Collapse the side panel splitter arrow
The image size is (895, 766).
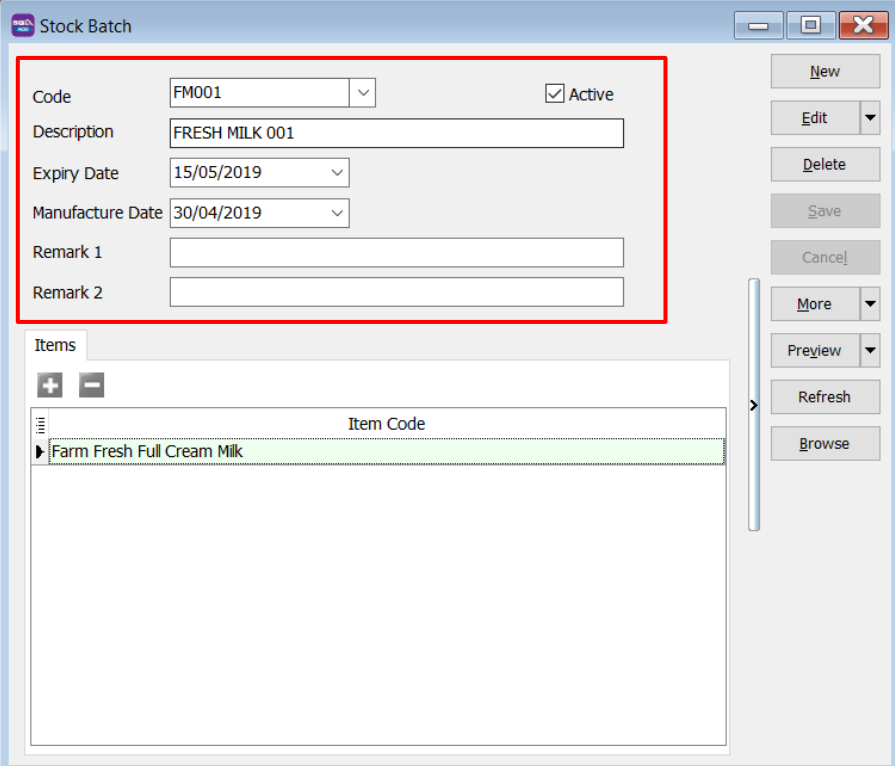[x=753, y=405]
